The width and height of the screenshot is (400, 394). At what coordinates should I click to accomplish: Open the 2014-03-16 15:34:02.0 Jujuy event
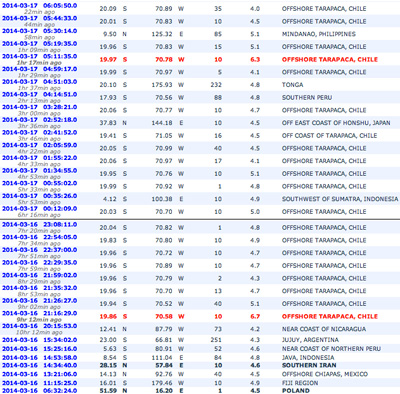[40, 340]
